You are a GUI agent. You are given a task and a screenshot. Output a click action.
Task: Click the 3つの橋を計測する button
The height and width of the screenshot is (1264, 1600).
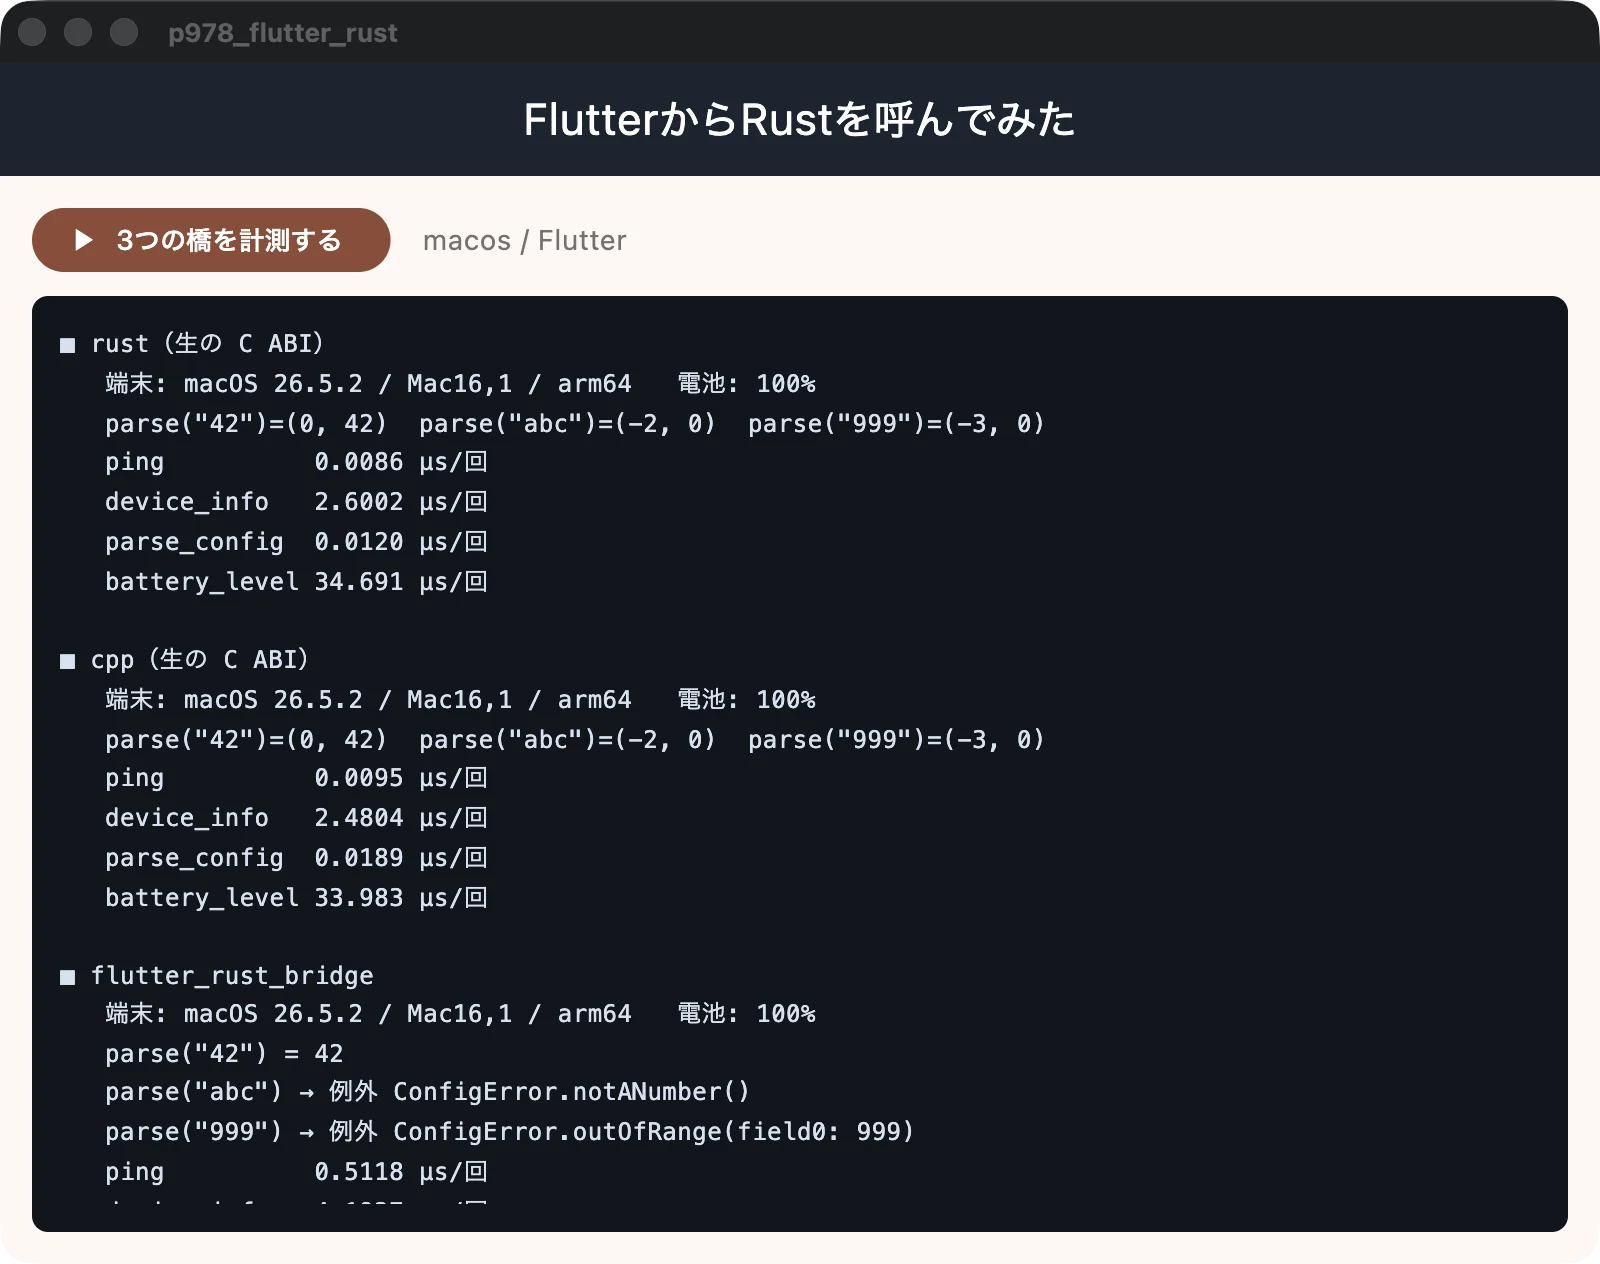tap(211, 240)
